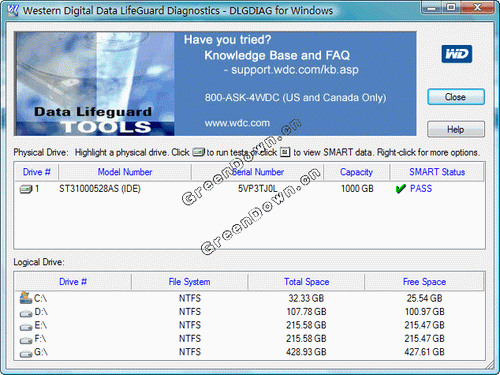The height and width of the screenshot is (375, 500).
Task: Select the F:\ drive icon
Action: point(26,340)
